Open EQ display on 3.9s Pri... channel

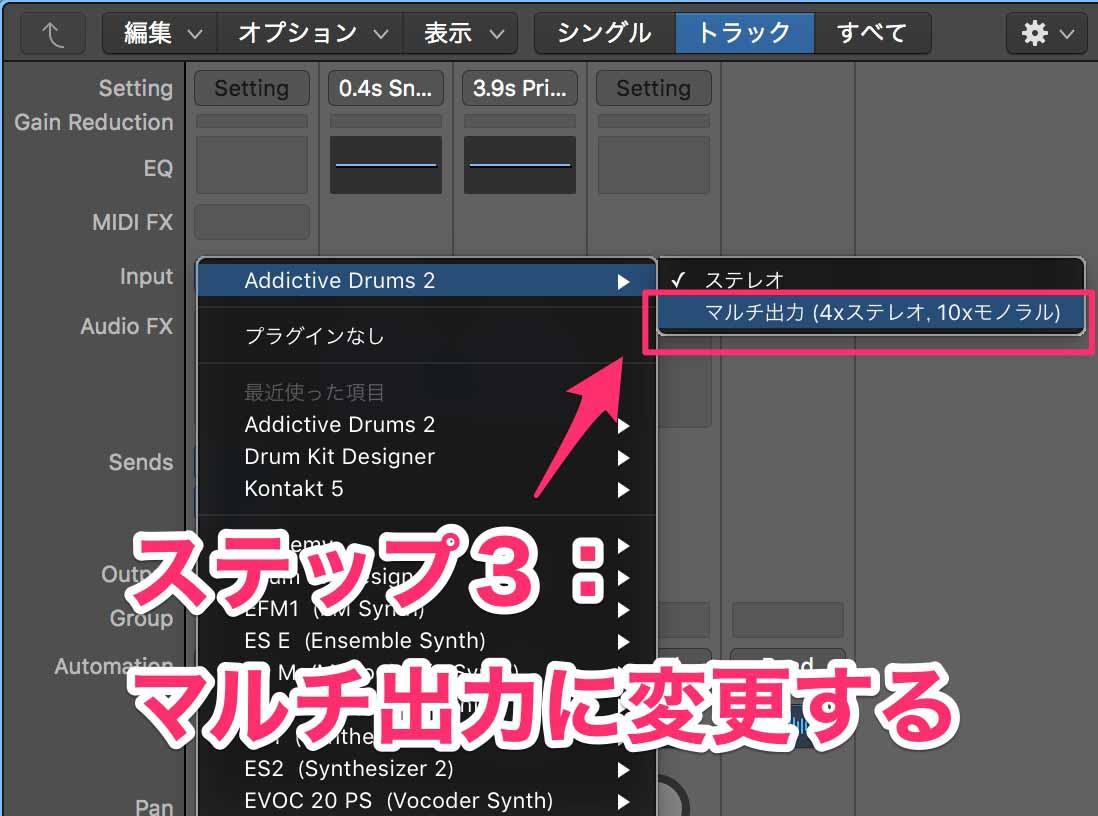coord(520,165)
